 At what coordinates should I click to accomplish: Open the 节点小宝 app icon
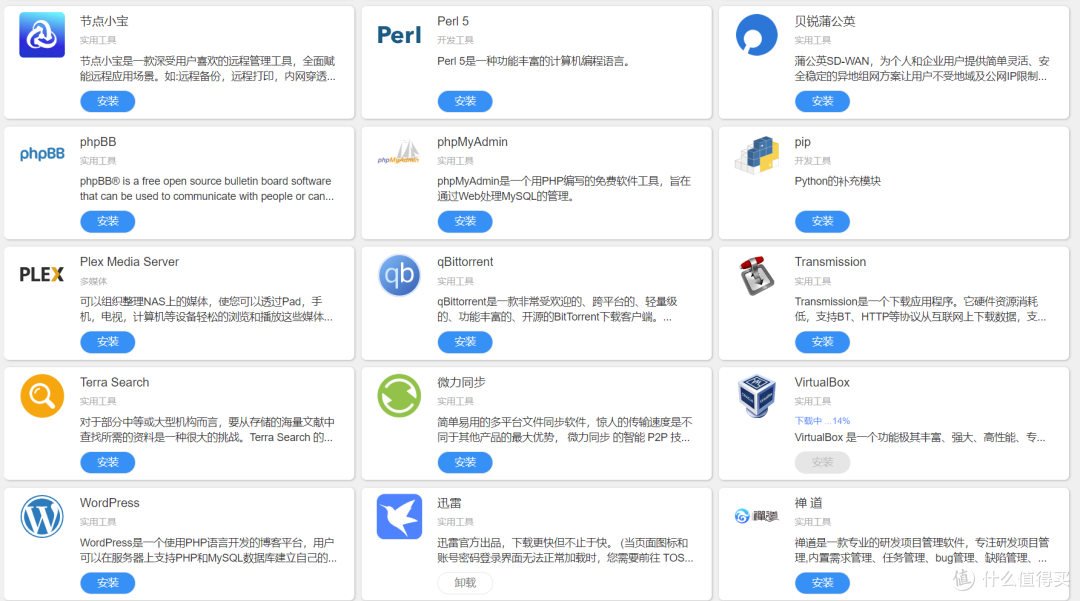pyautogui.click(x=42, y=35)
